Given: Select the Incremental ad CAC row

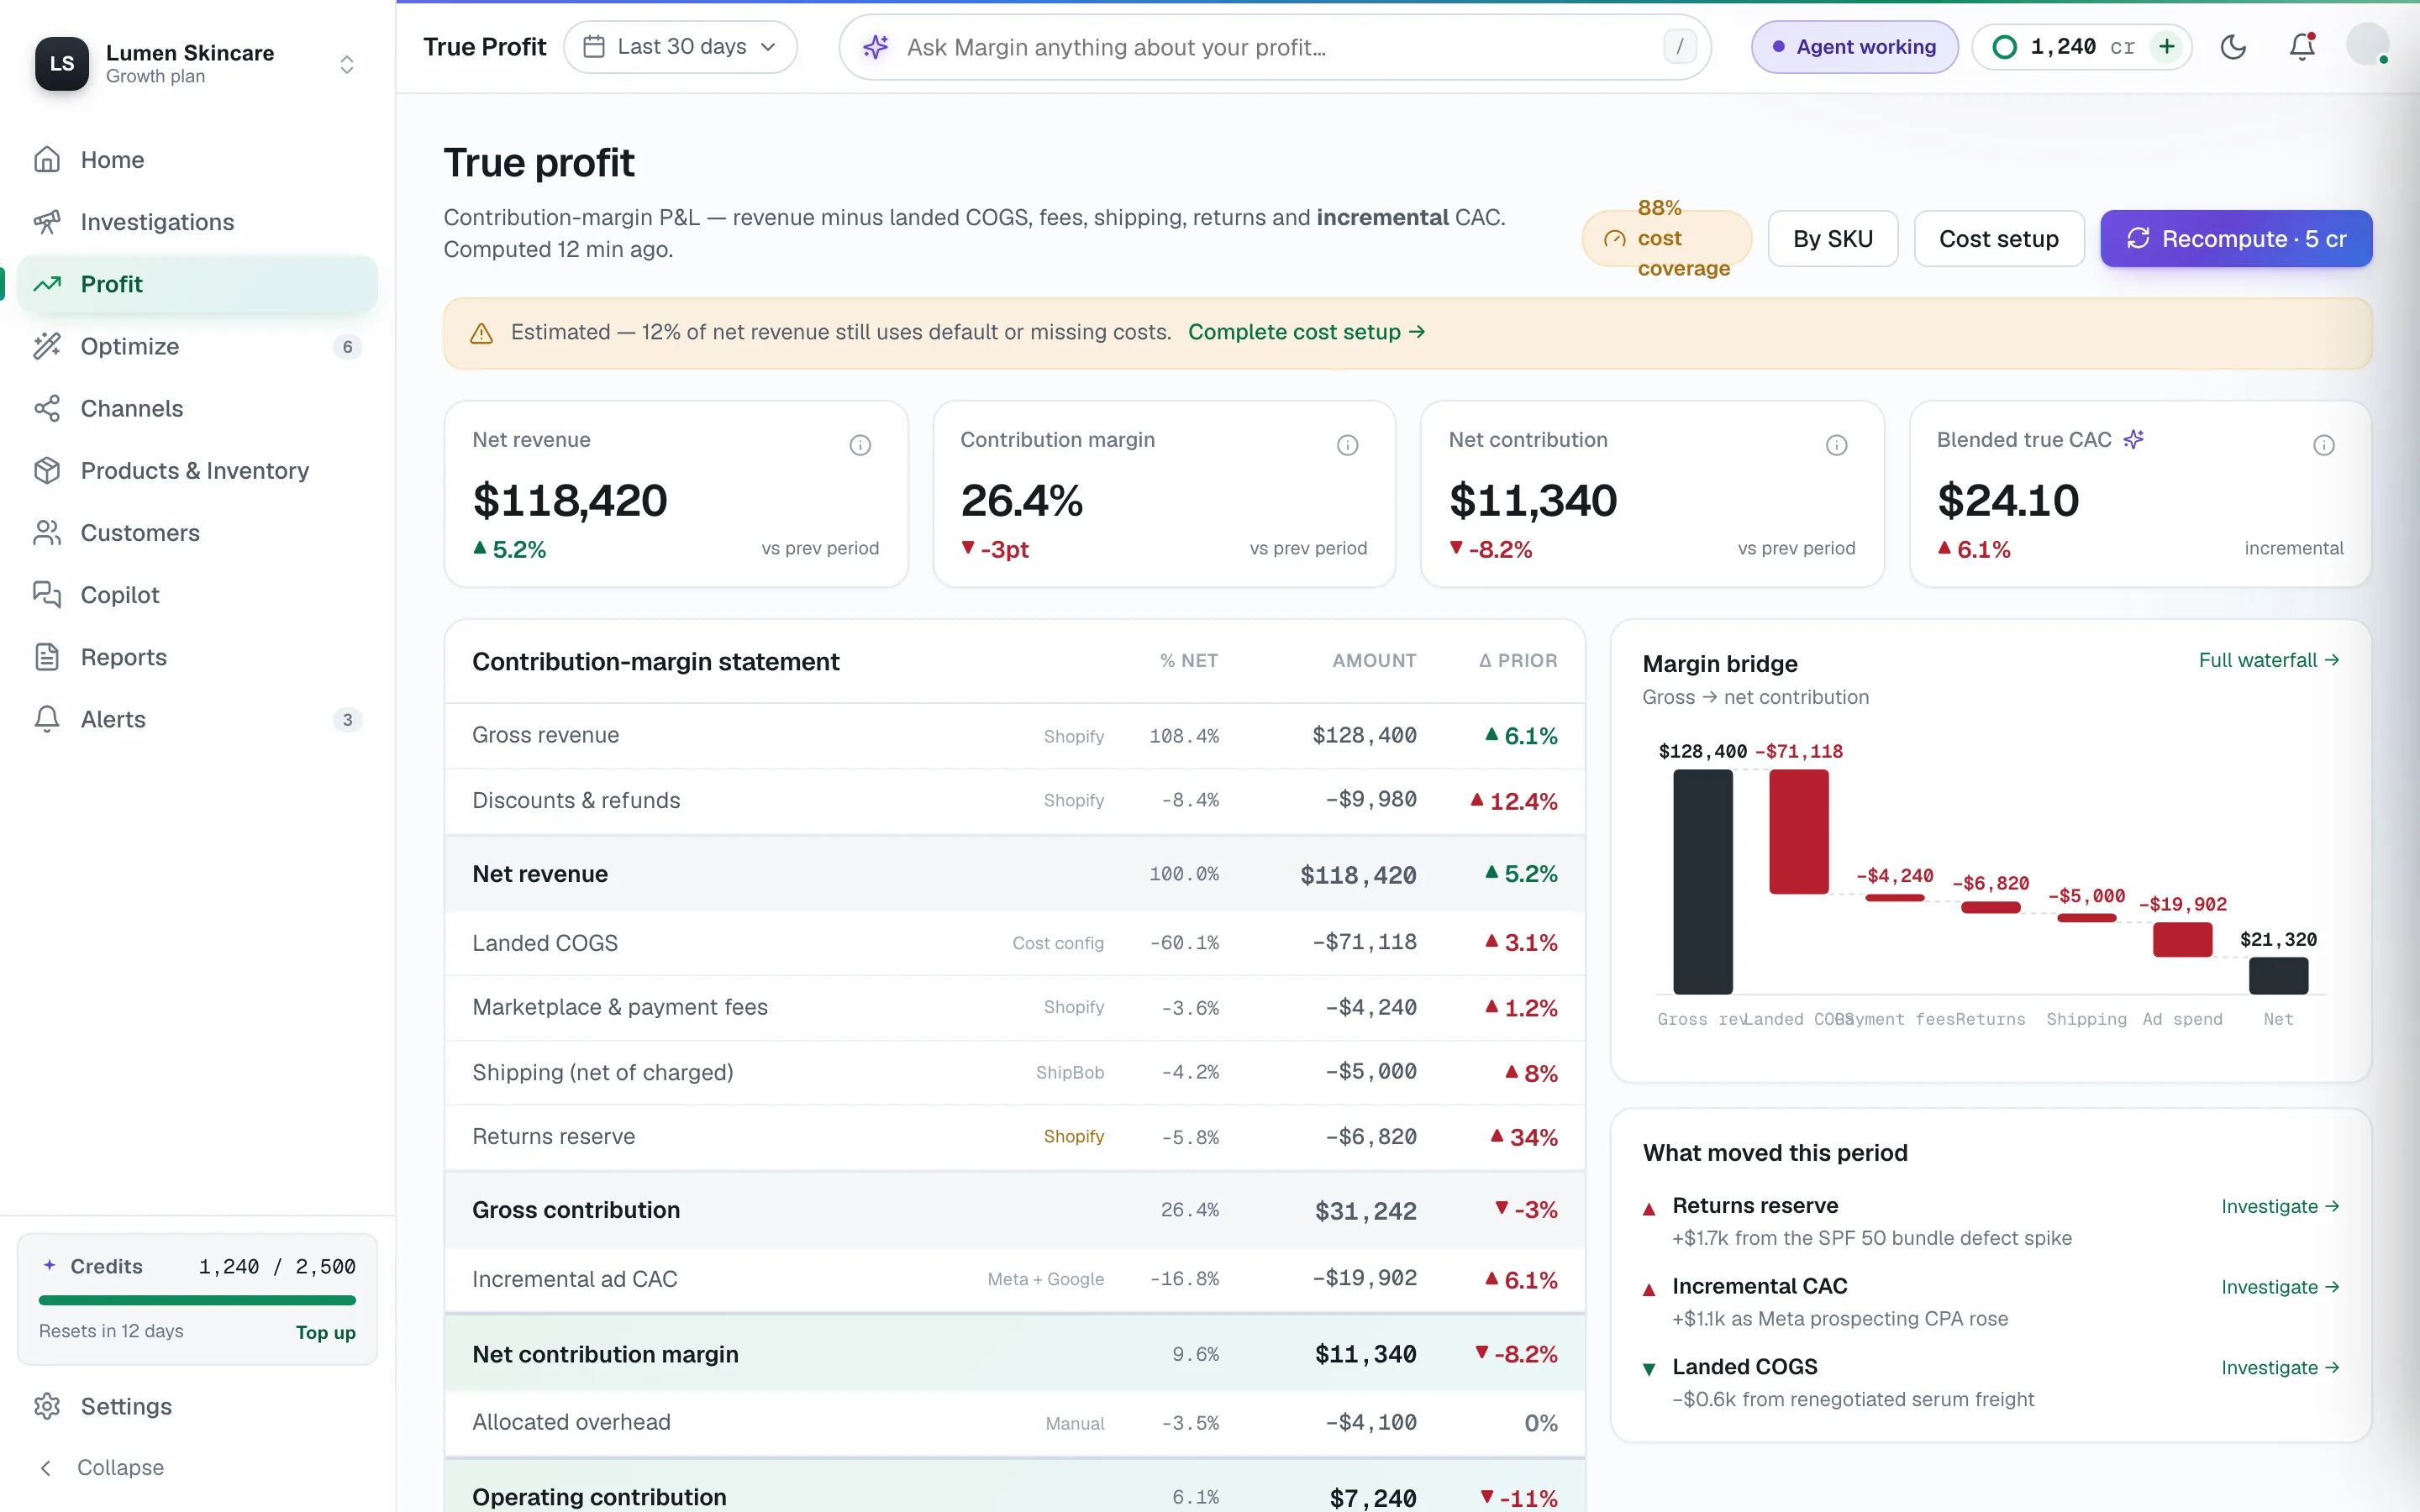Looking at the screenshot, I should (x=1014, y=1279).
